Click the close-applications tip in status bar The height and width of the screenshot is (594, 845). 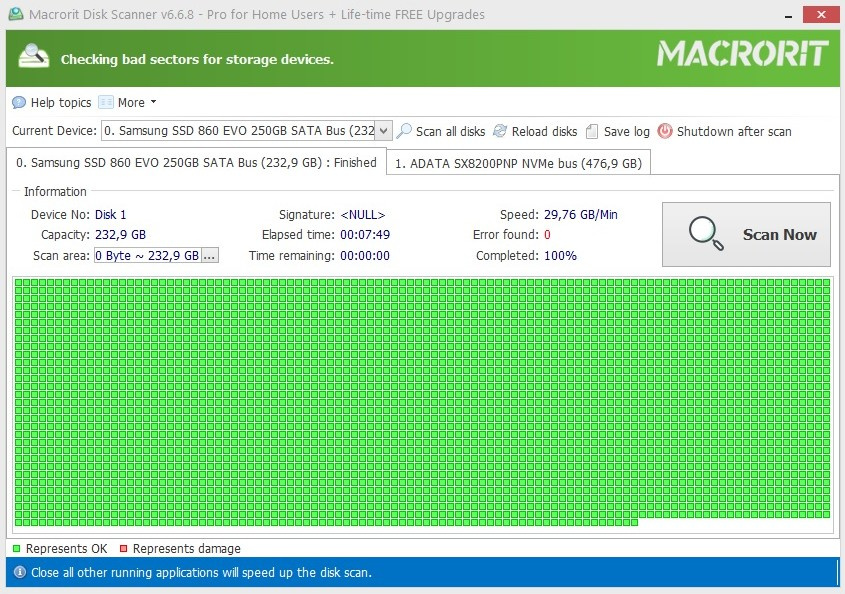pos(202,572)
